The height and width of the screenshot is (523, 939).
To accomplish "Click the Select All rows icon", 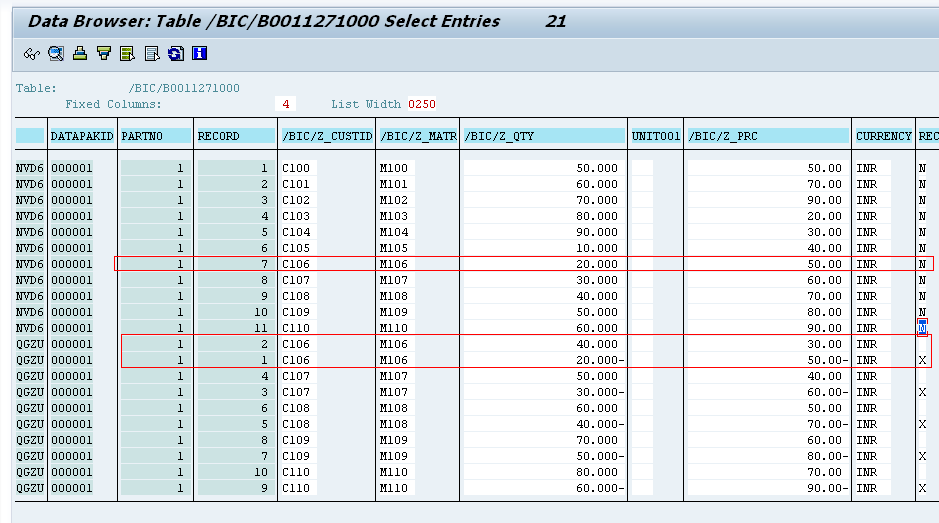I will coord(127,54).
